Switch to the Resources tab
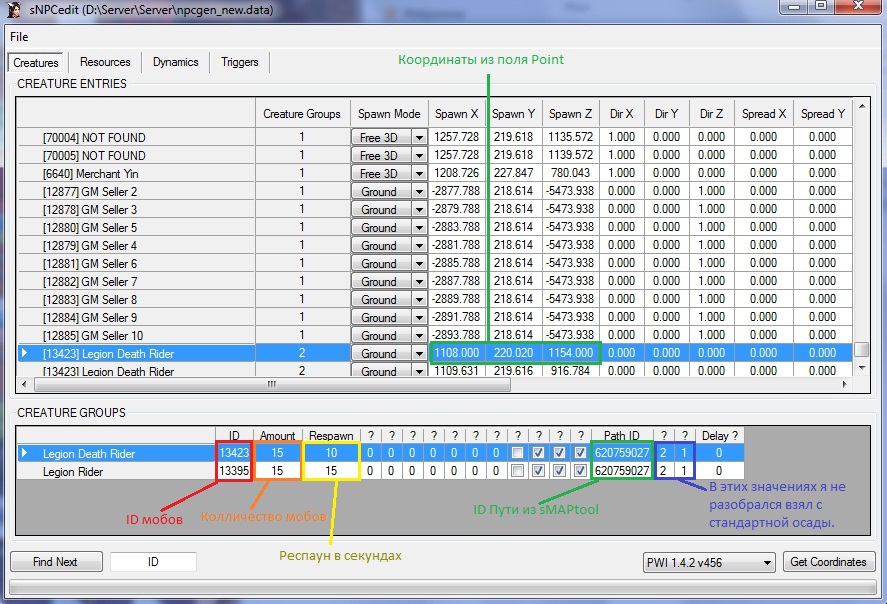The width and height of the screenshot is (887, 604). coord(105,62)
